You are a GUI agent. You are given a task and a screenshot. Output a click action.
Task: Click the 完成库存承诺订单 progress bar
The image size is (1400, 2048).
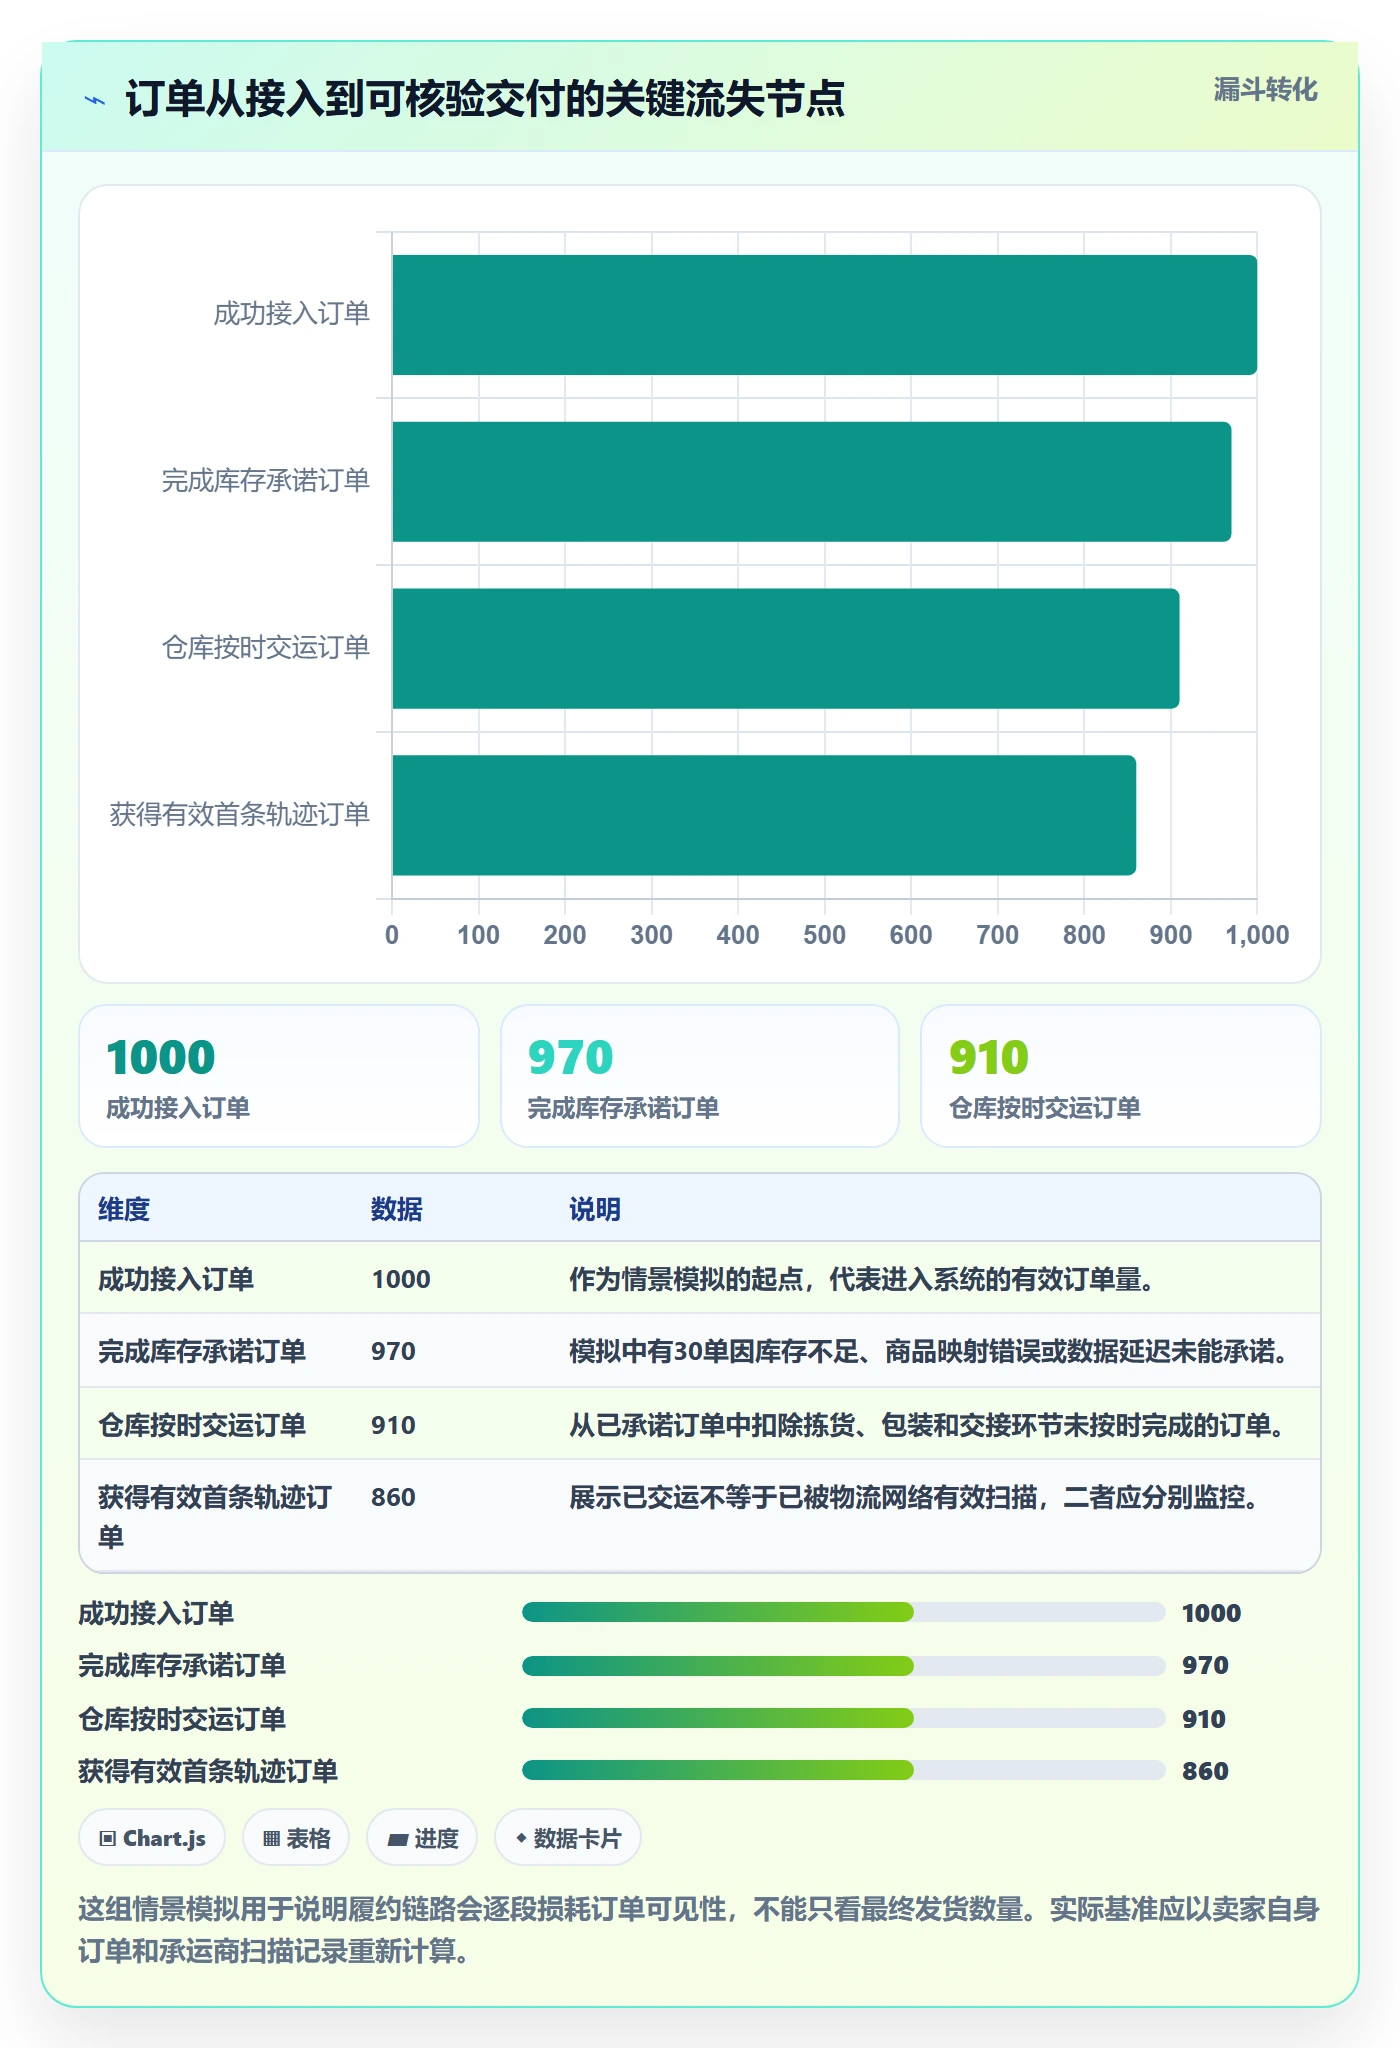tap(844, 1665)
